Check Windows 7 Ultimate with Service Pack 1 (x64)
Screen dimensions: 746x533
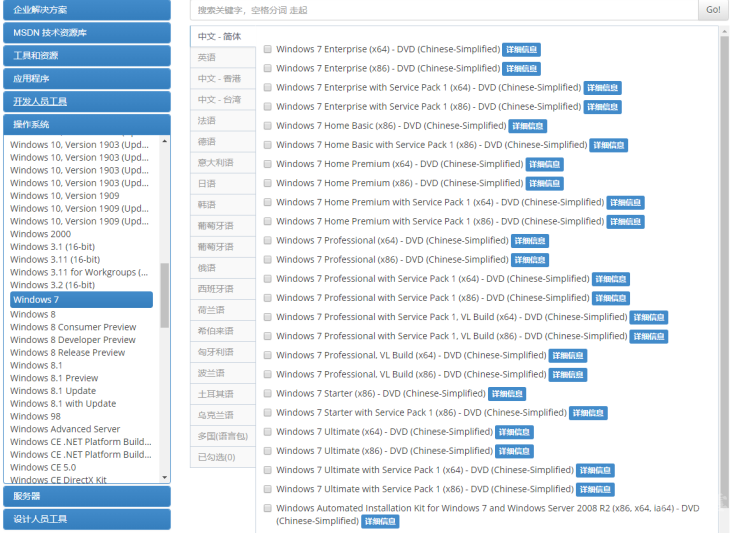click(x=268, y=470)
